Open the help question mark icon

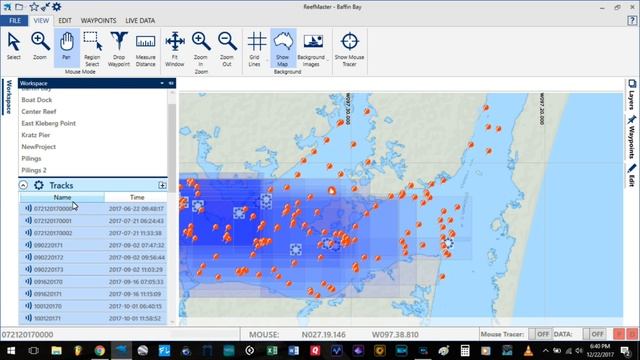click(x=632, y=20)
